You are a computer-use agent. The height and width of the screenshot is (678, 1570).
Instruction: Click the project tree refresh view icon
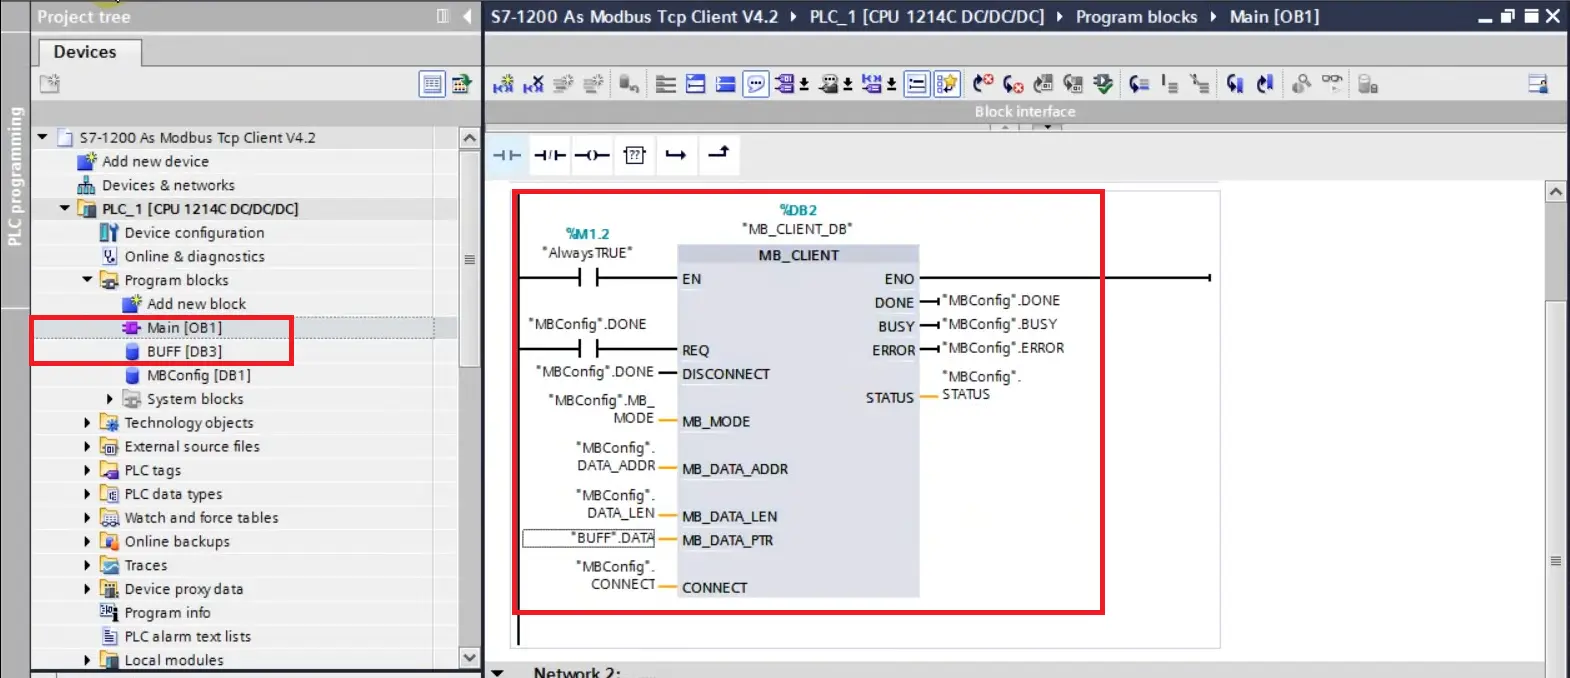click(x=461, y=85)
